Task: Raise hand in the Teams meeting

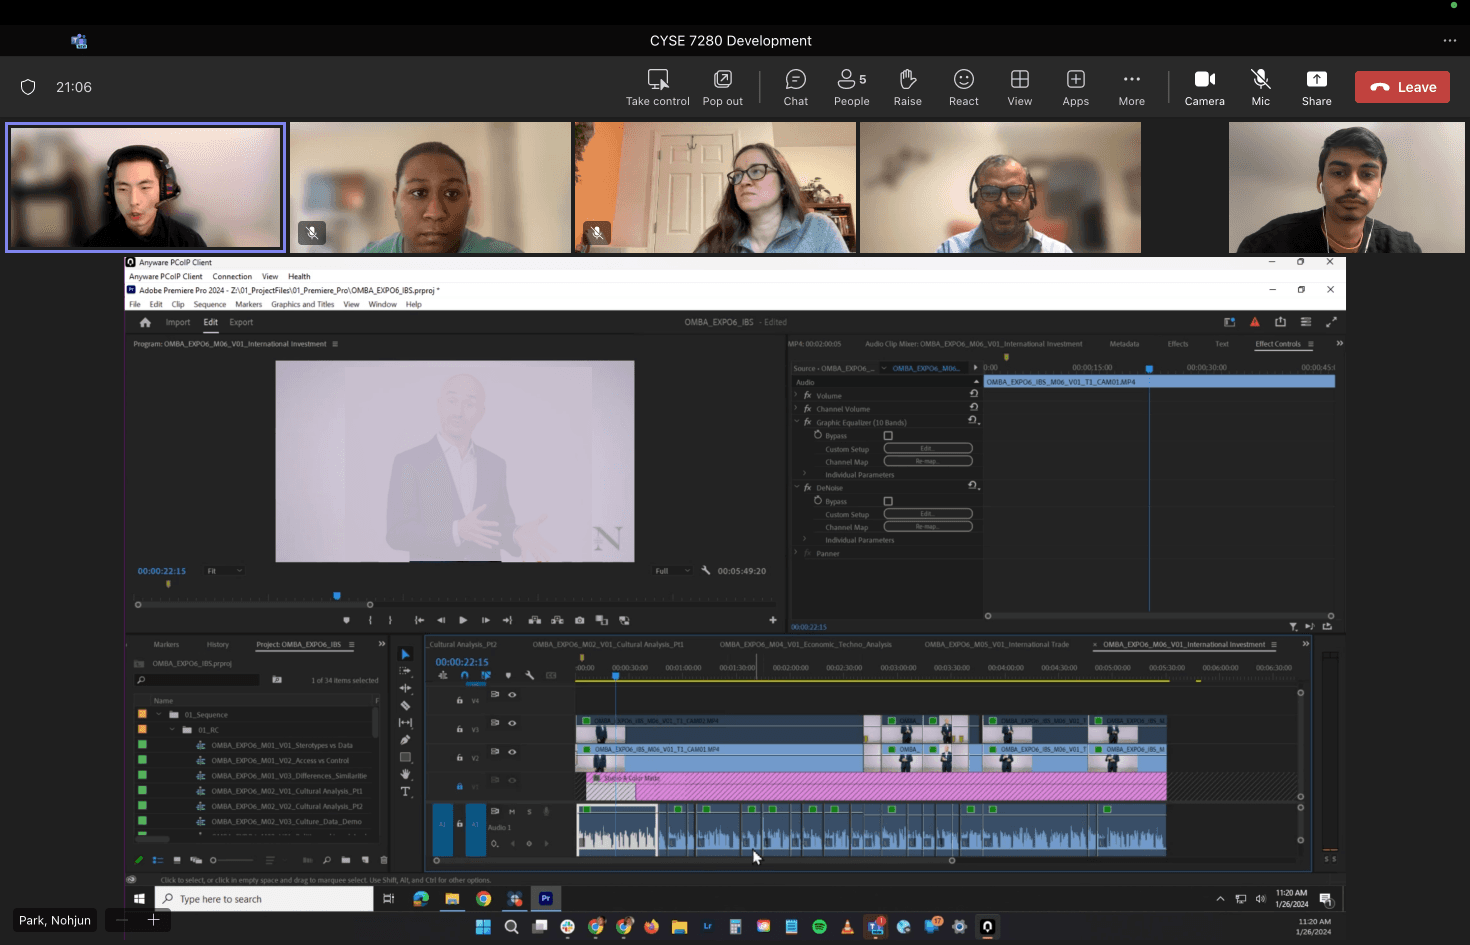Action: click(908, 87)
